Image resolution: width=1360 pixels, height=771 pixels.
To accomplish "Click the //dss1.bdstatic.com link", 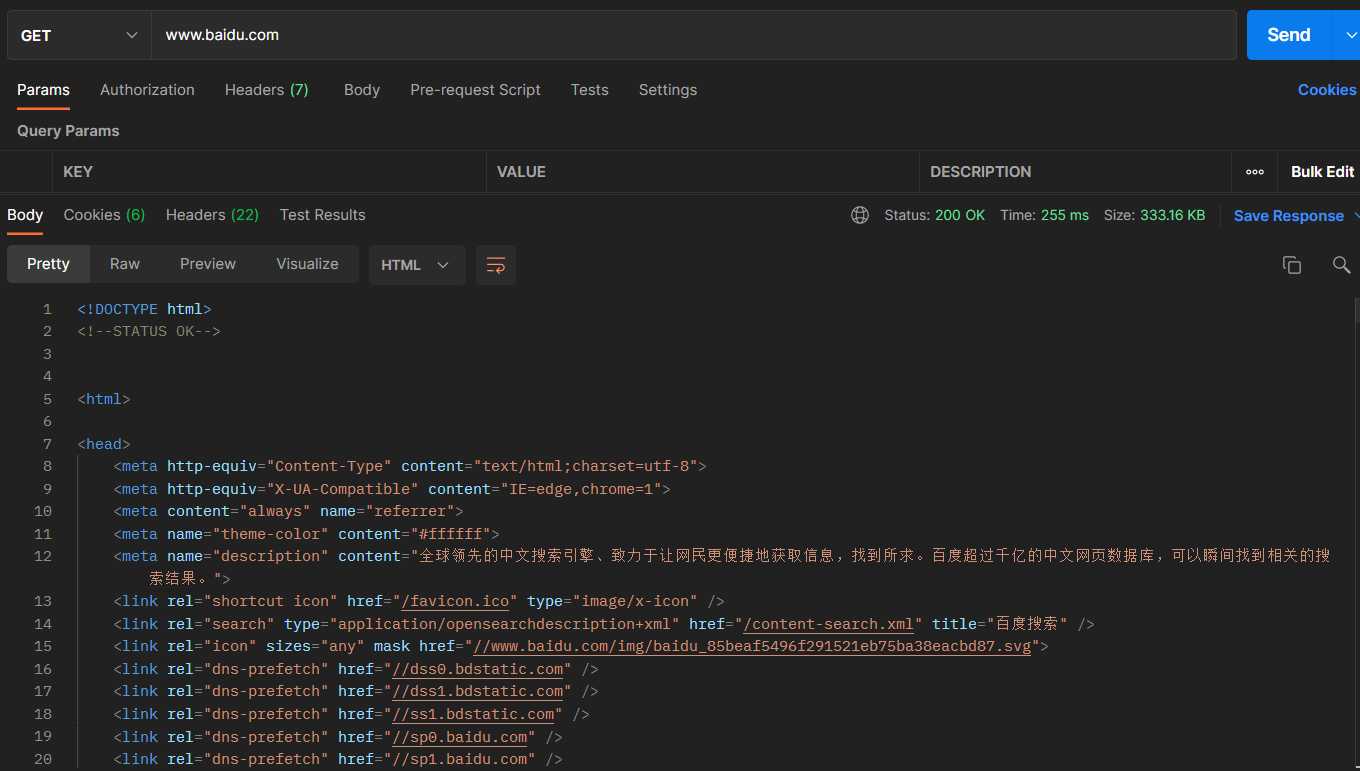I will (x=478, y=691).
